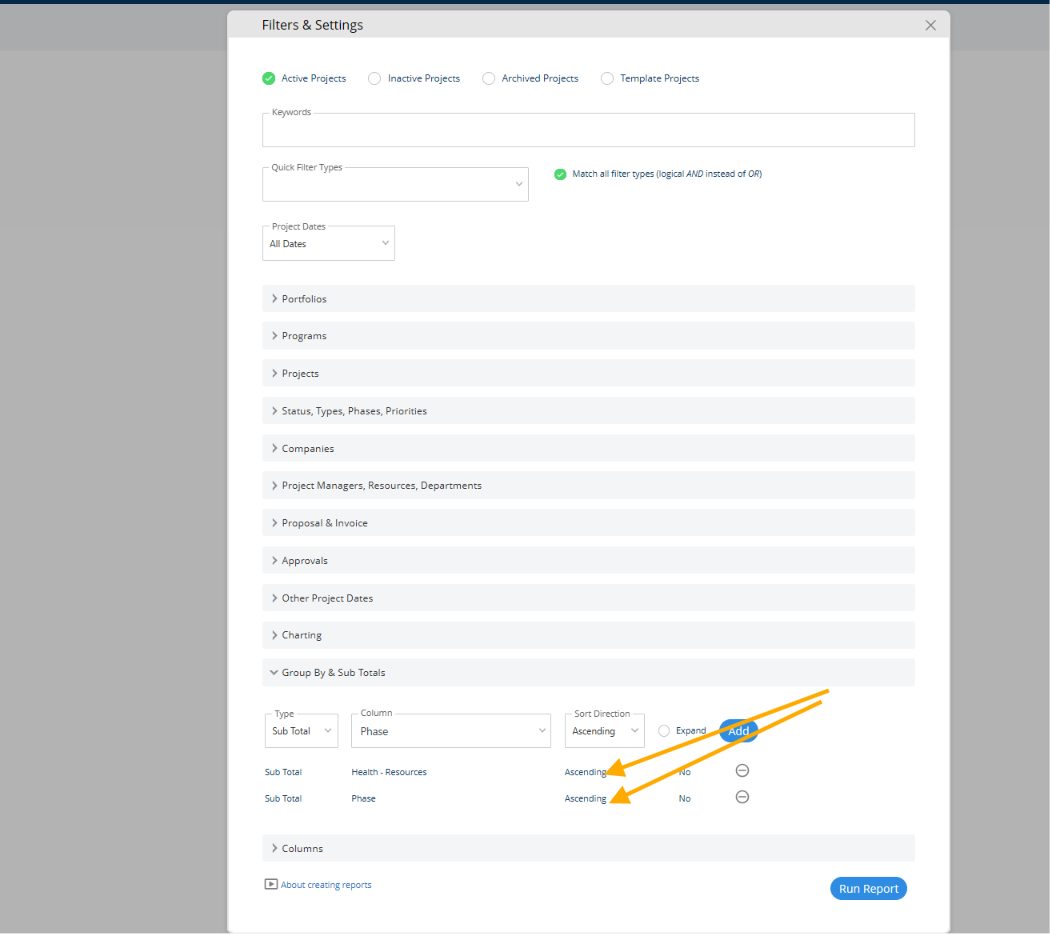Viewport: 1050px width, 934px height.
Task: Remove the Health - Resources sub total row
Action: tap(742, 771)
